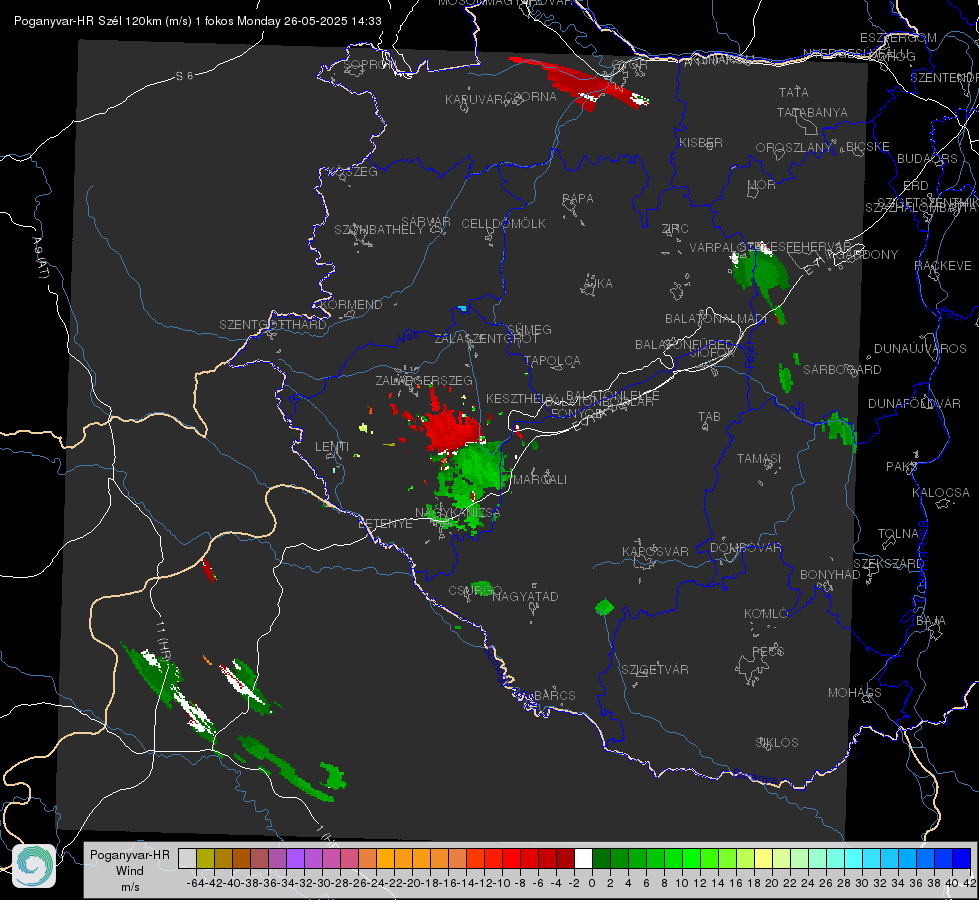
Task: Click the TATABÁNYA city label
Action: pos(812,112)
